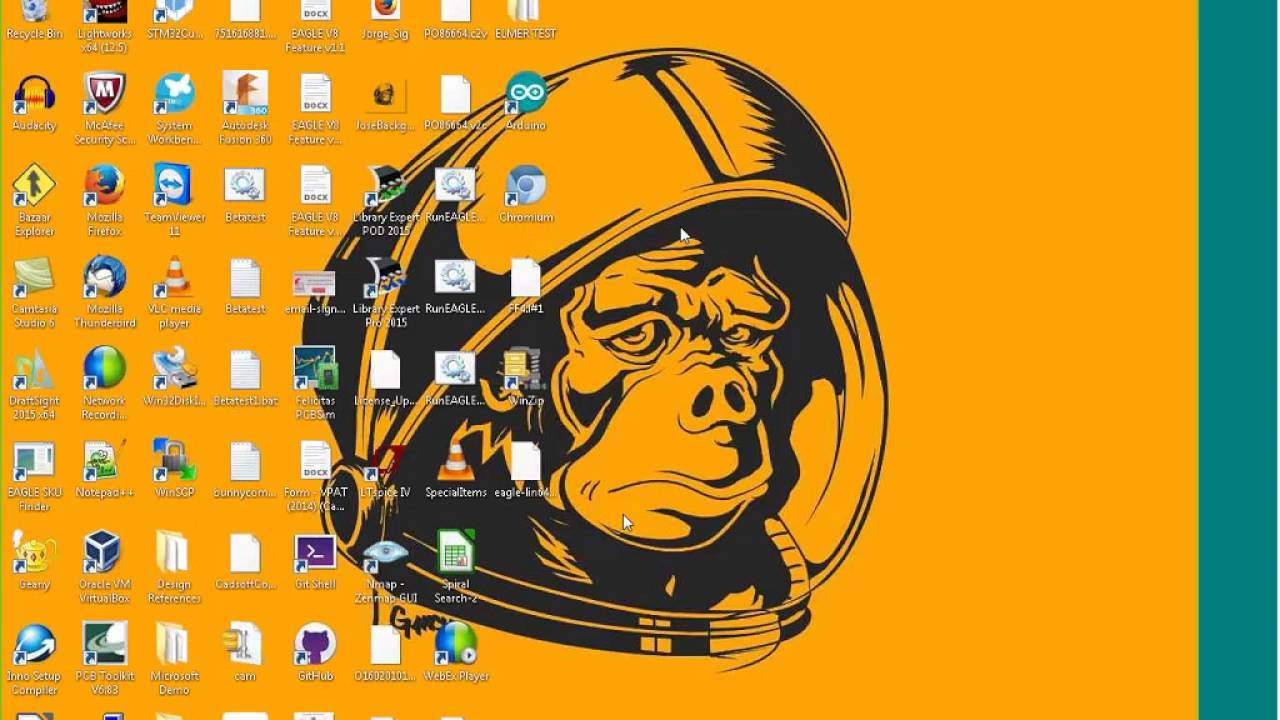Select the email-sign file icon
This screenshot has width=1280, height=720.
coord(315,284)
